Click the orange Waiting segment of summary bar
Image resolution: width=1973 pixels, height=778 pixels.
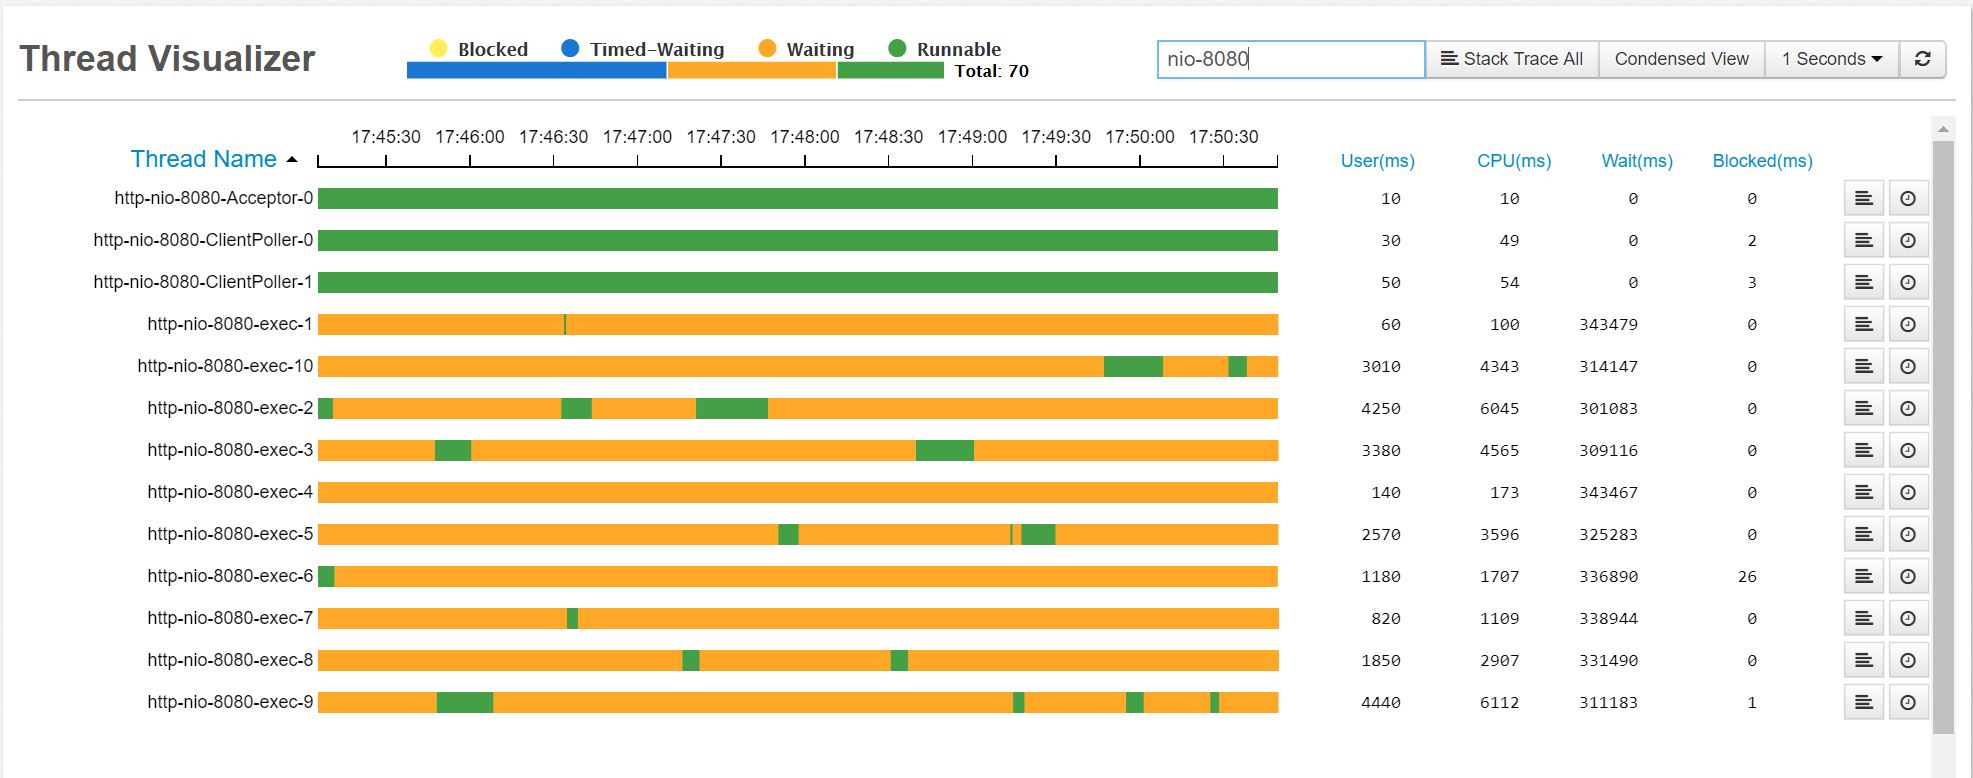(751, 71)
